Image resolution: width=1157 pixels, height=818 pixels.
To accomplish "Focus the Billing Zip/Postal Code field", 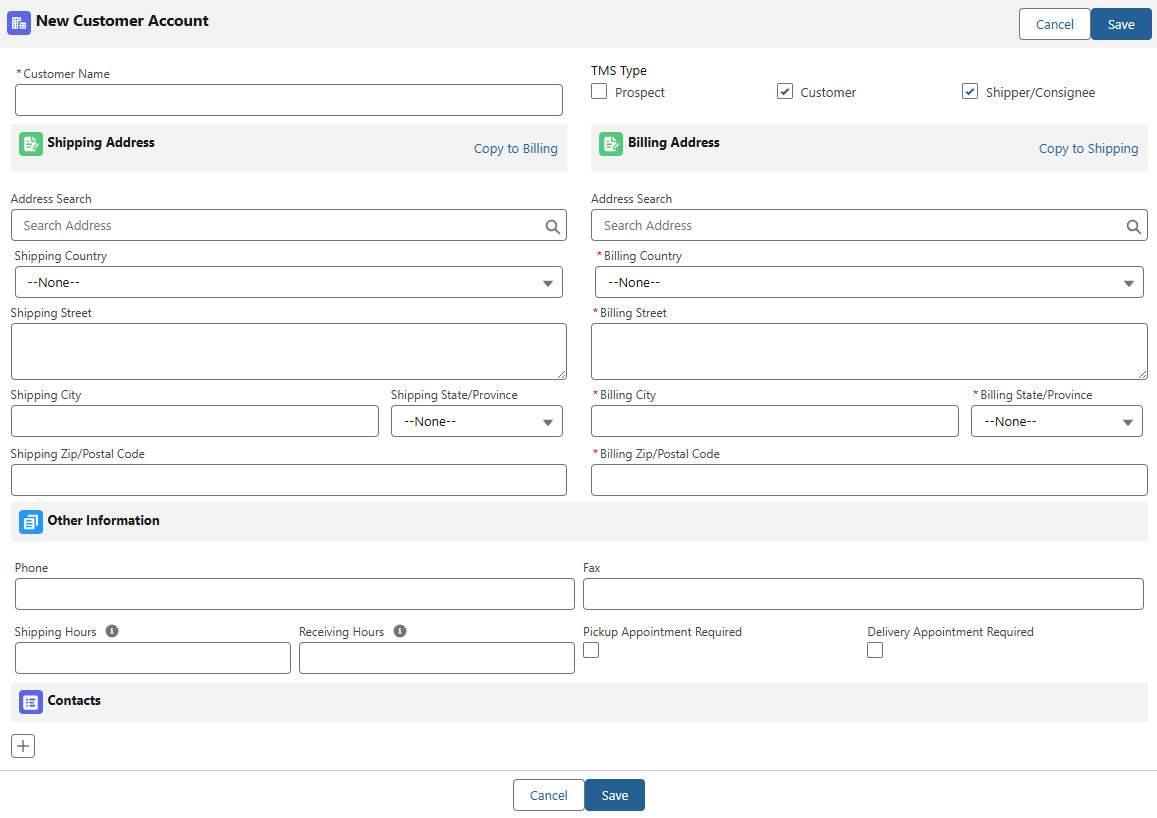I will [869, 480].
